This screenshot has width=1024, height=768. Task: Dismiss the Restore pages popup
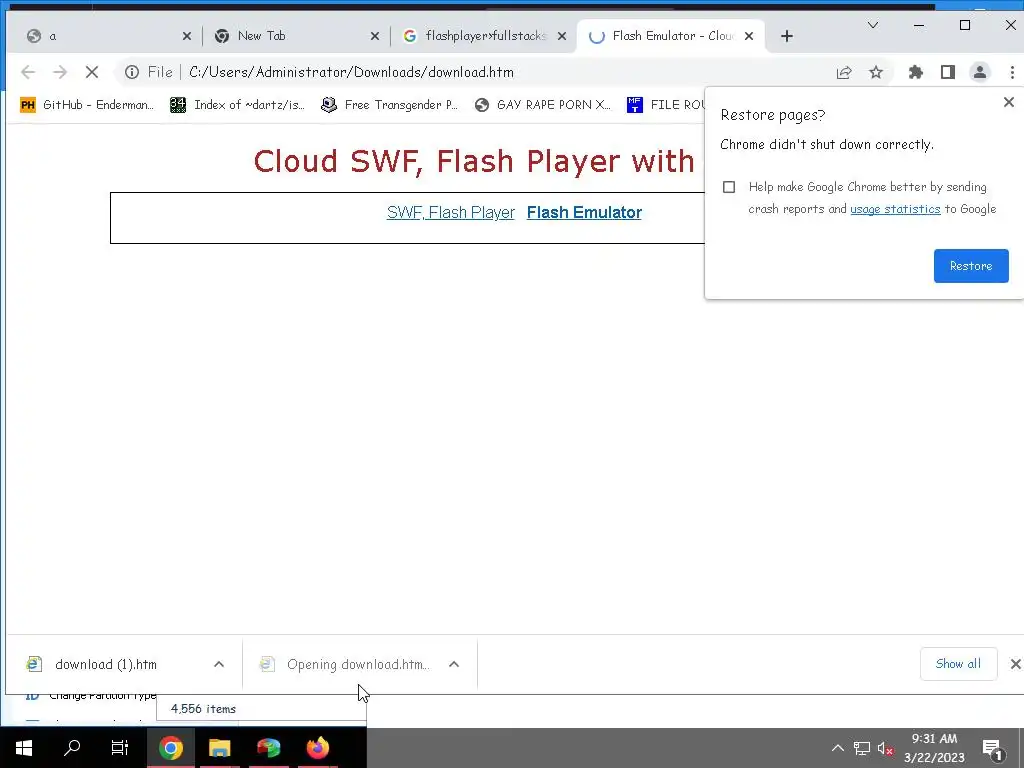pos(1008,103)
